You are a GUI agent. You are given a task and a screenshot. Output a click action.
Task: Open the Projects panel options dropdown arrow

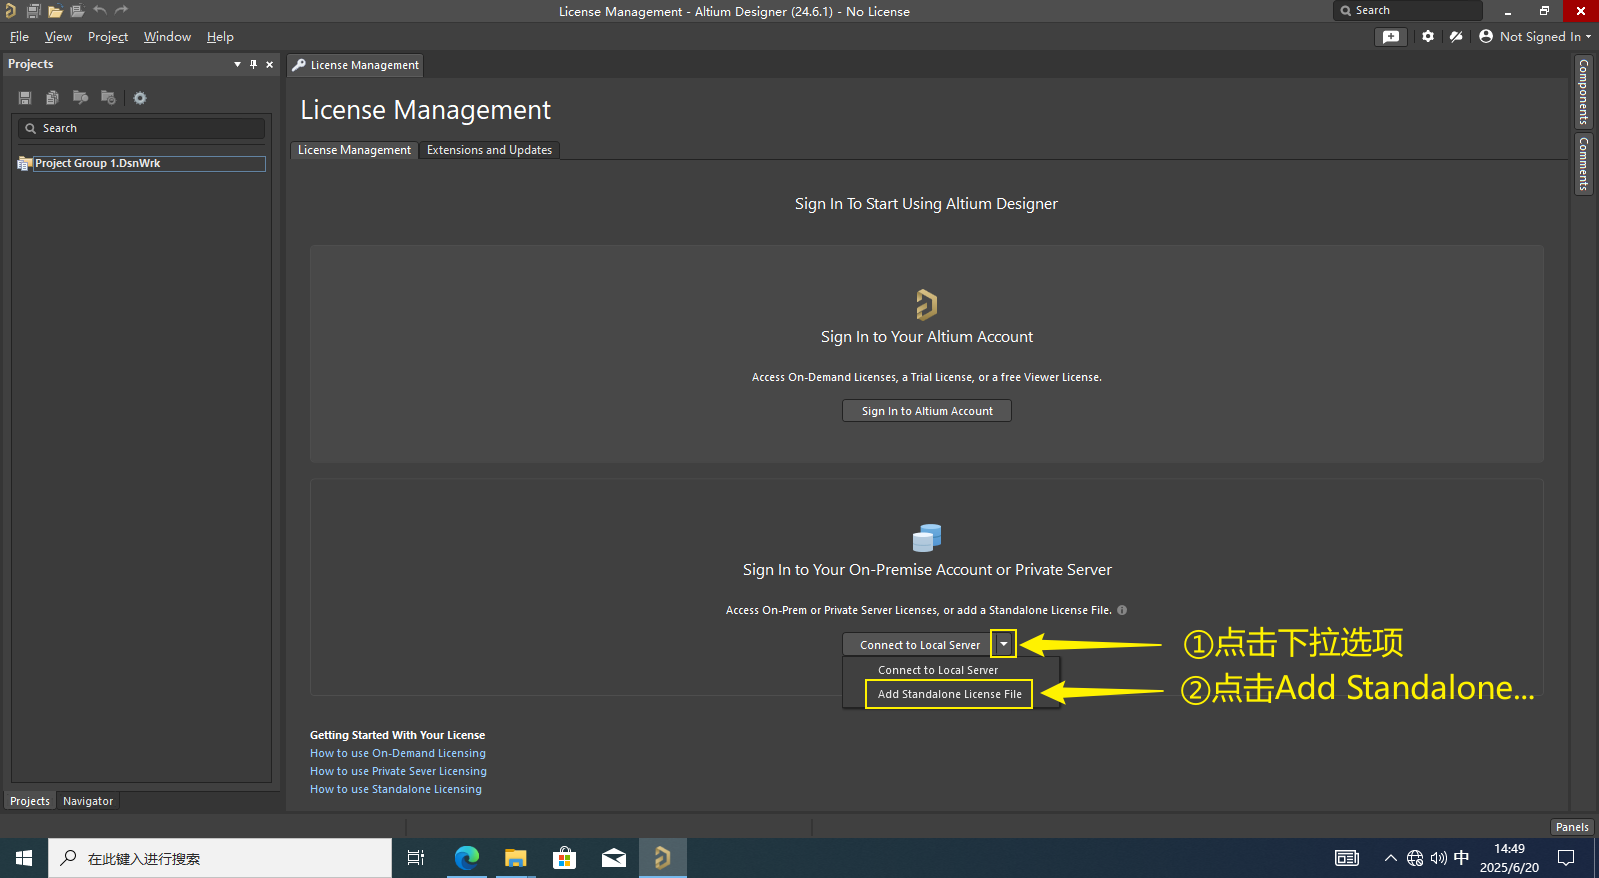238,64
